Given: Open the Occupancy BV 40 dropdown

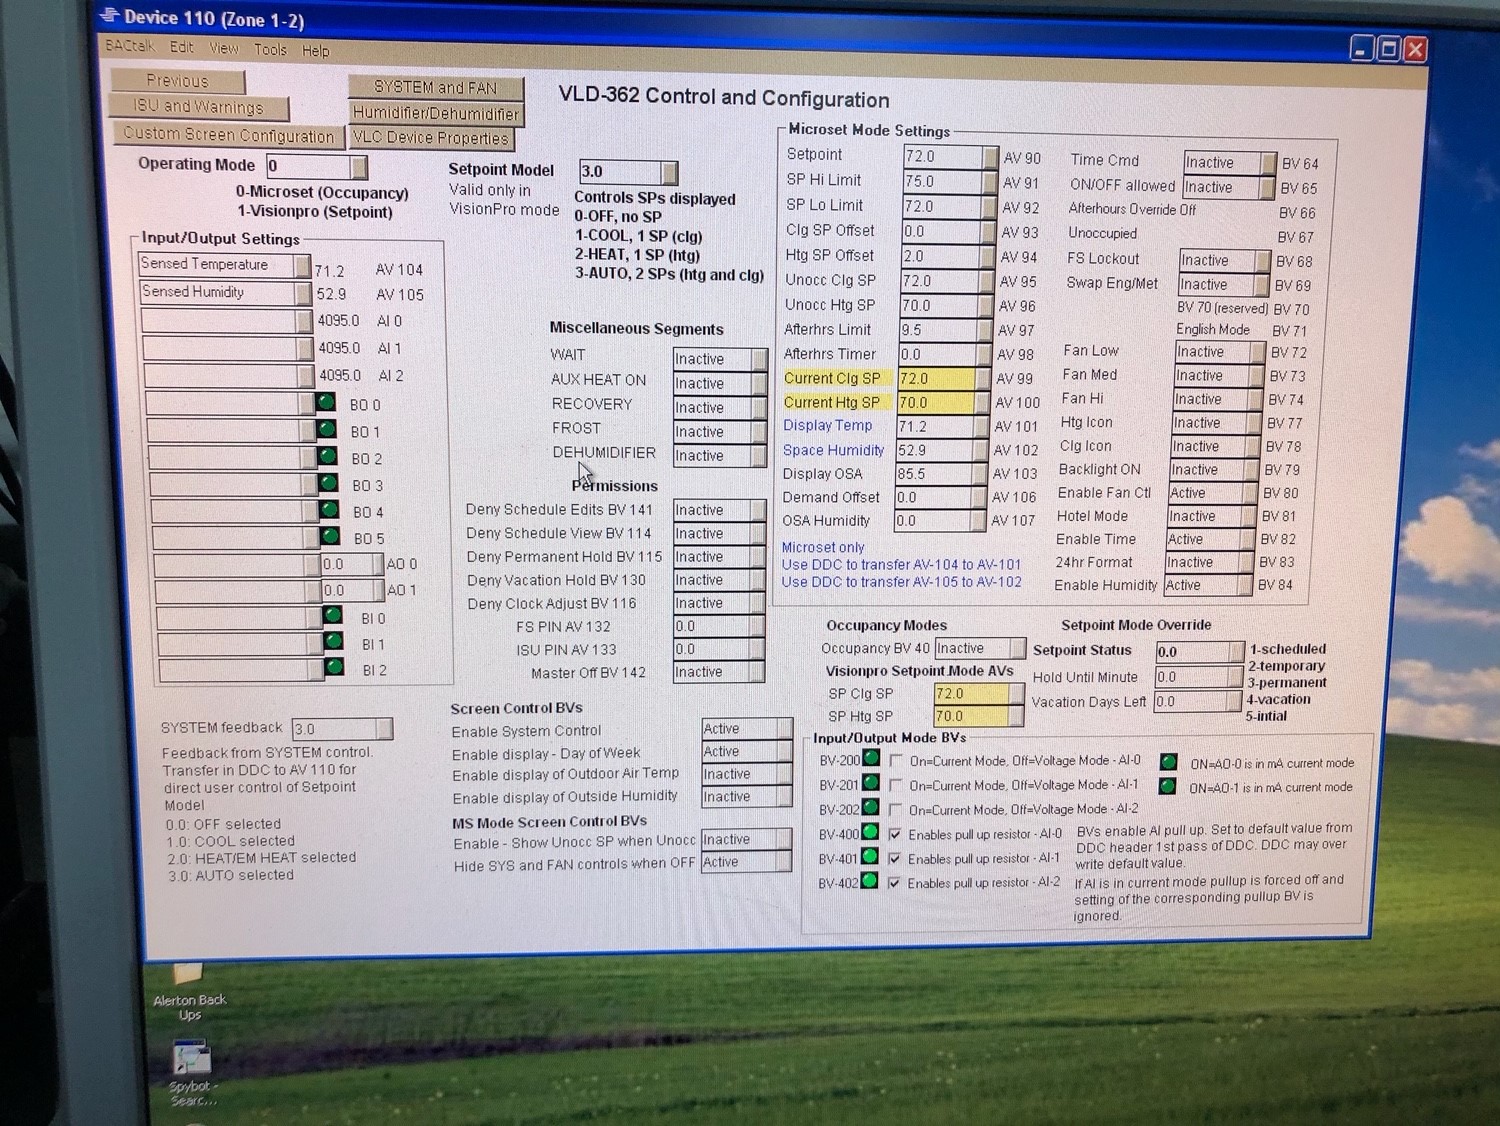Looking at the screenshot, I should click(1016, 649).
